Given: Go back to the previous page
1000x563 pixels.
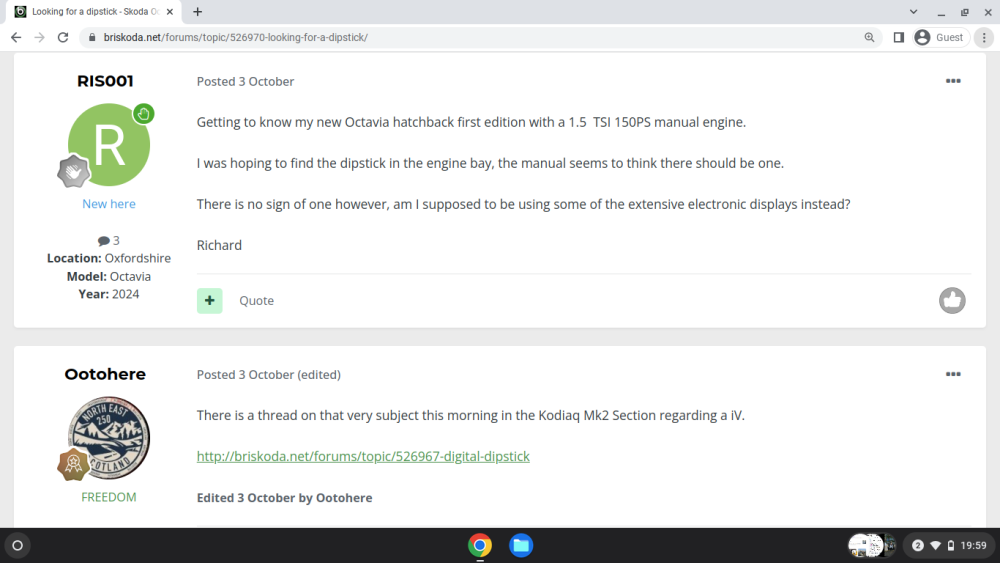Looking at the screenshot, I should [x=16, y=38].
